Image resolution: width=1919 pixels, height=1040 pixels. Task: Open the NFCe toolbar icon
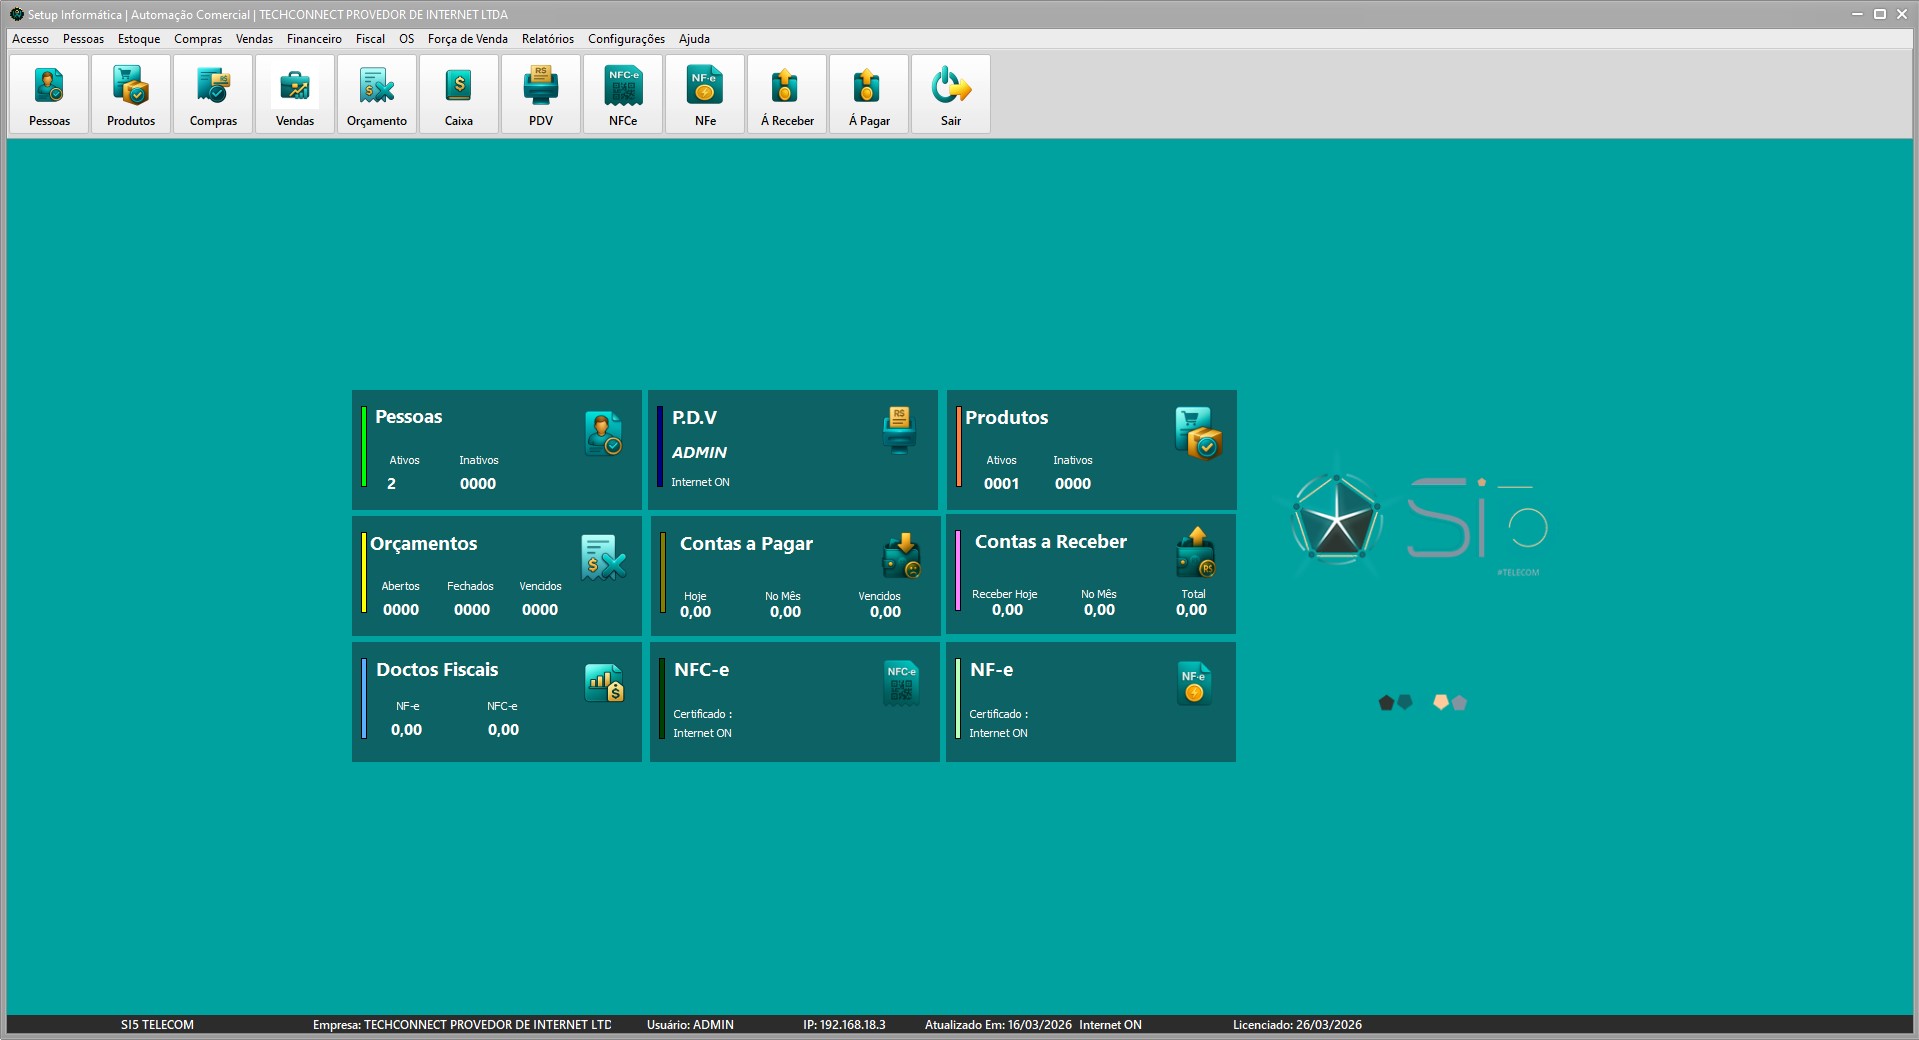point(623,94)
